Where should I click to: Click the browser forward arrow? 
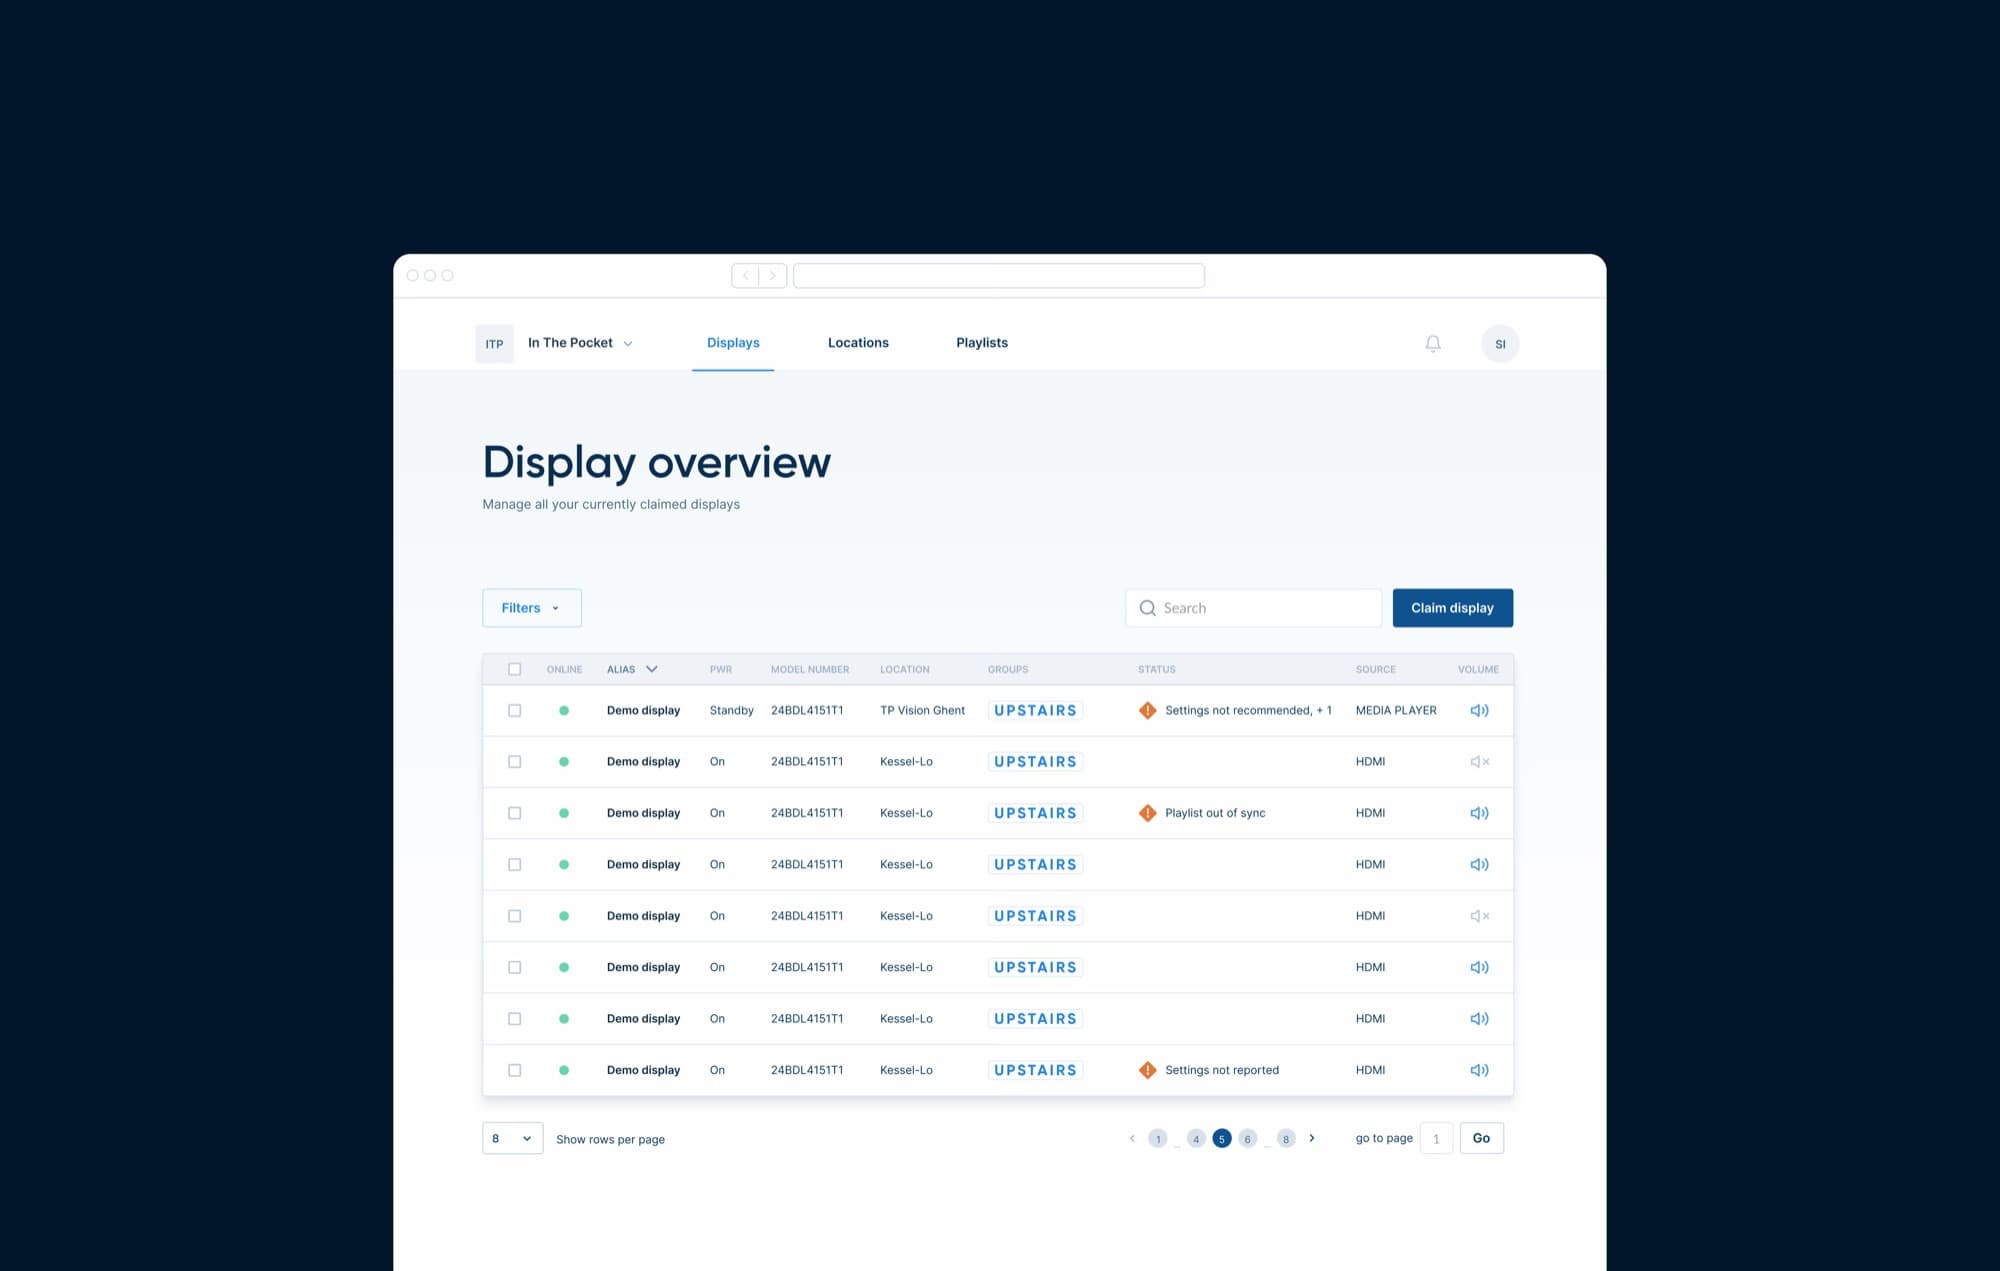(772, 276)
